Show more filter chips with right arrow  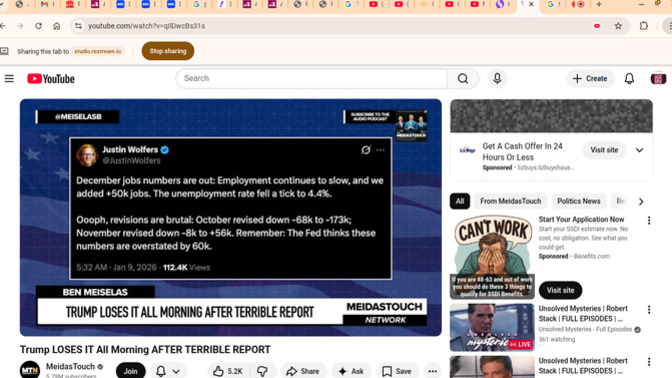pyautogui.click(x=641, y=201)
